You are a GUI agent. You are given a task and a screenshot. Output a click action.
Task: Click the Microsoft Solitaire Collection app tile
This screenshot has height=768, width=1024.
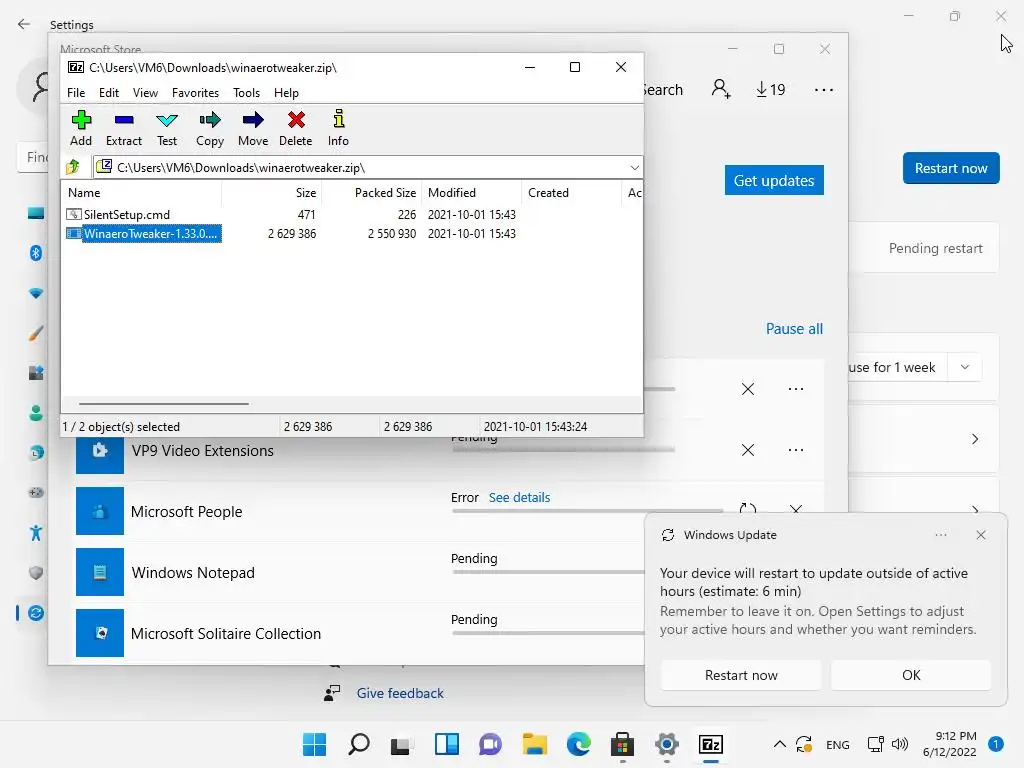click(100, 633)
